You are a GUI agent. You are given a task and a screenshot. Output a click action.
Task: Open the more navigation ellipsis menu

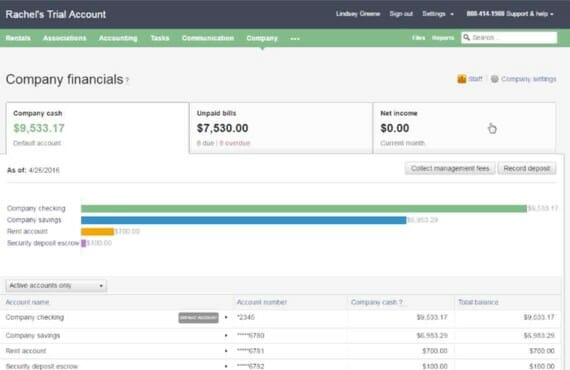[x=295, y=39]
